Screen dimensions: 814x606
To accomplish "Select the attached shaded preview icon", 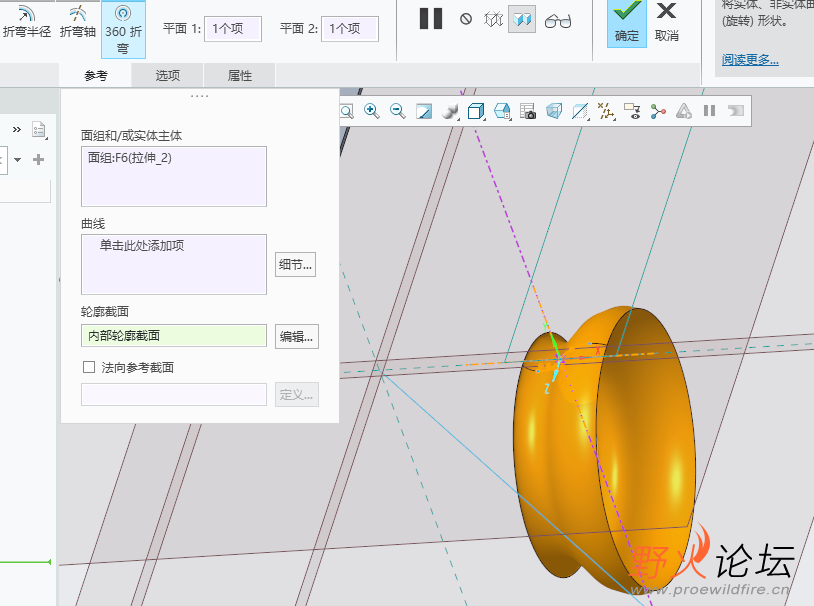I will [x=522, y=20].
